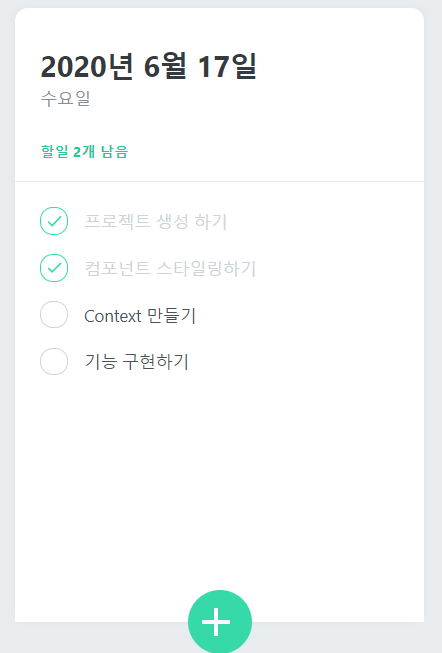Select the 컴포넌트 스타일링하기 todo text
This screenshot has width=442, height=653.
point(170,268)
